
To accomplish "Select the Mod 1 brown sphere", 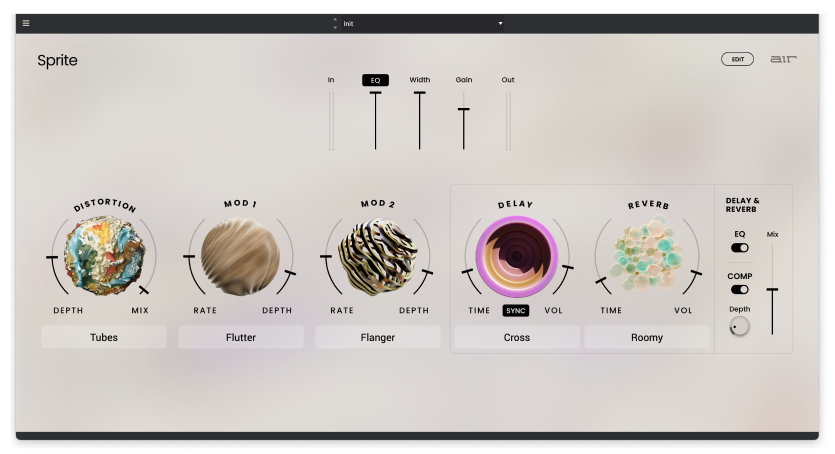I will coord(240,257).
